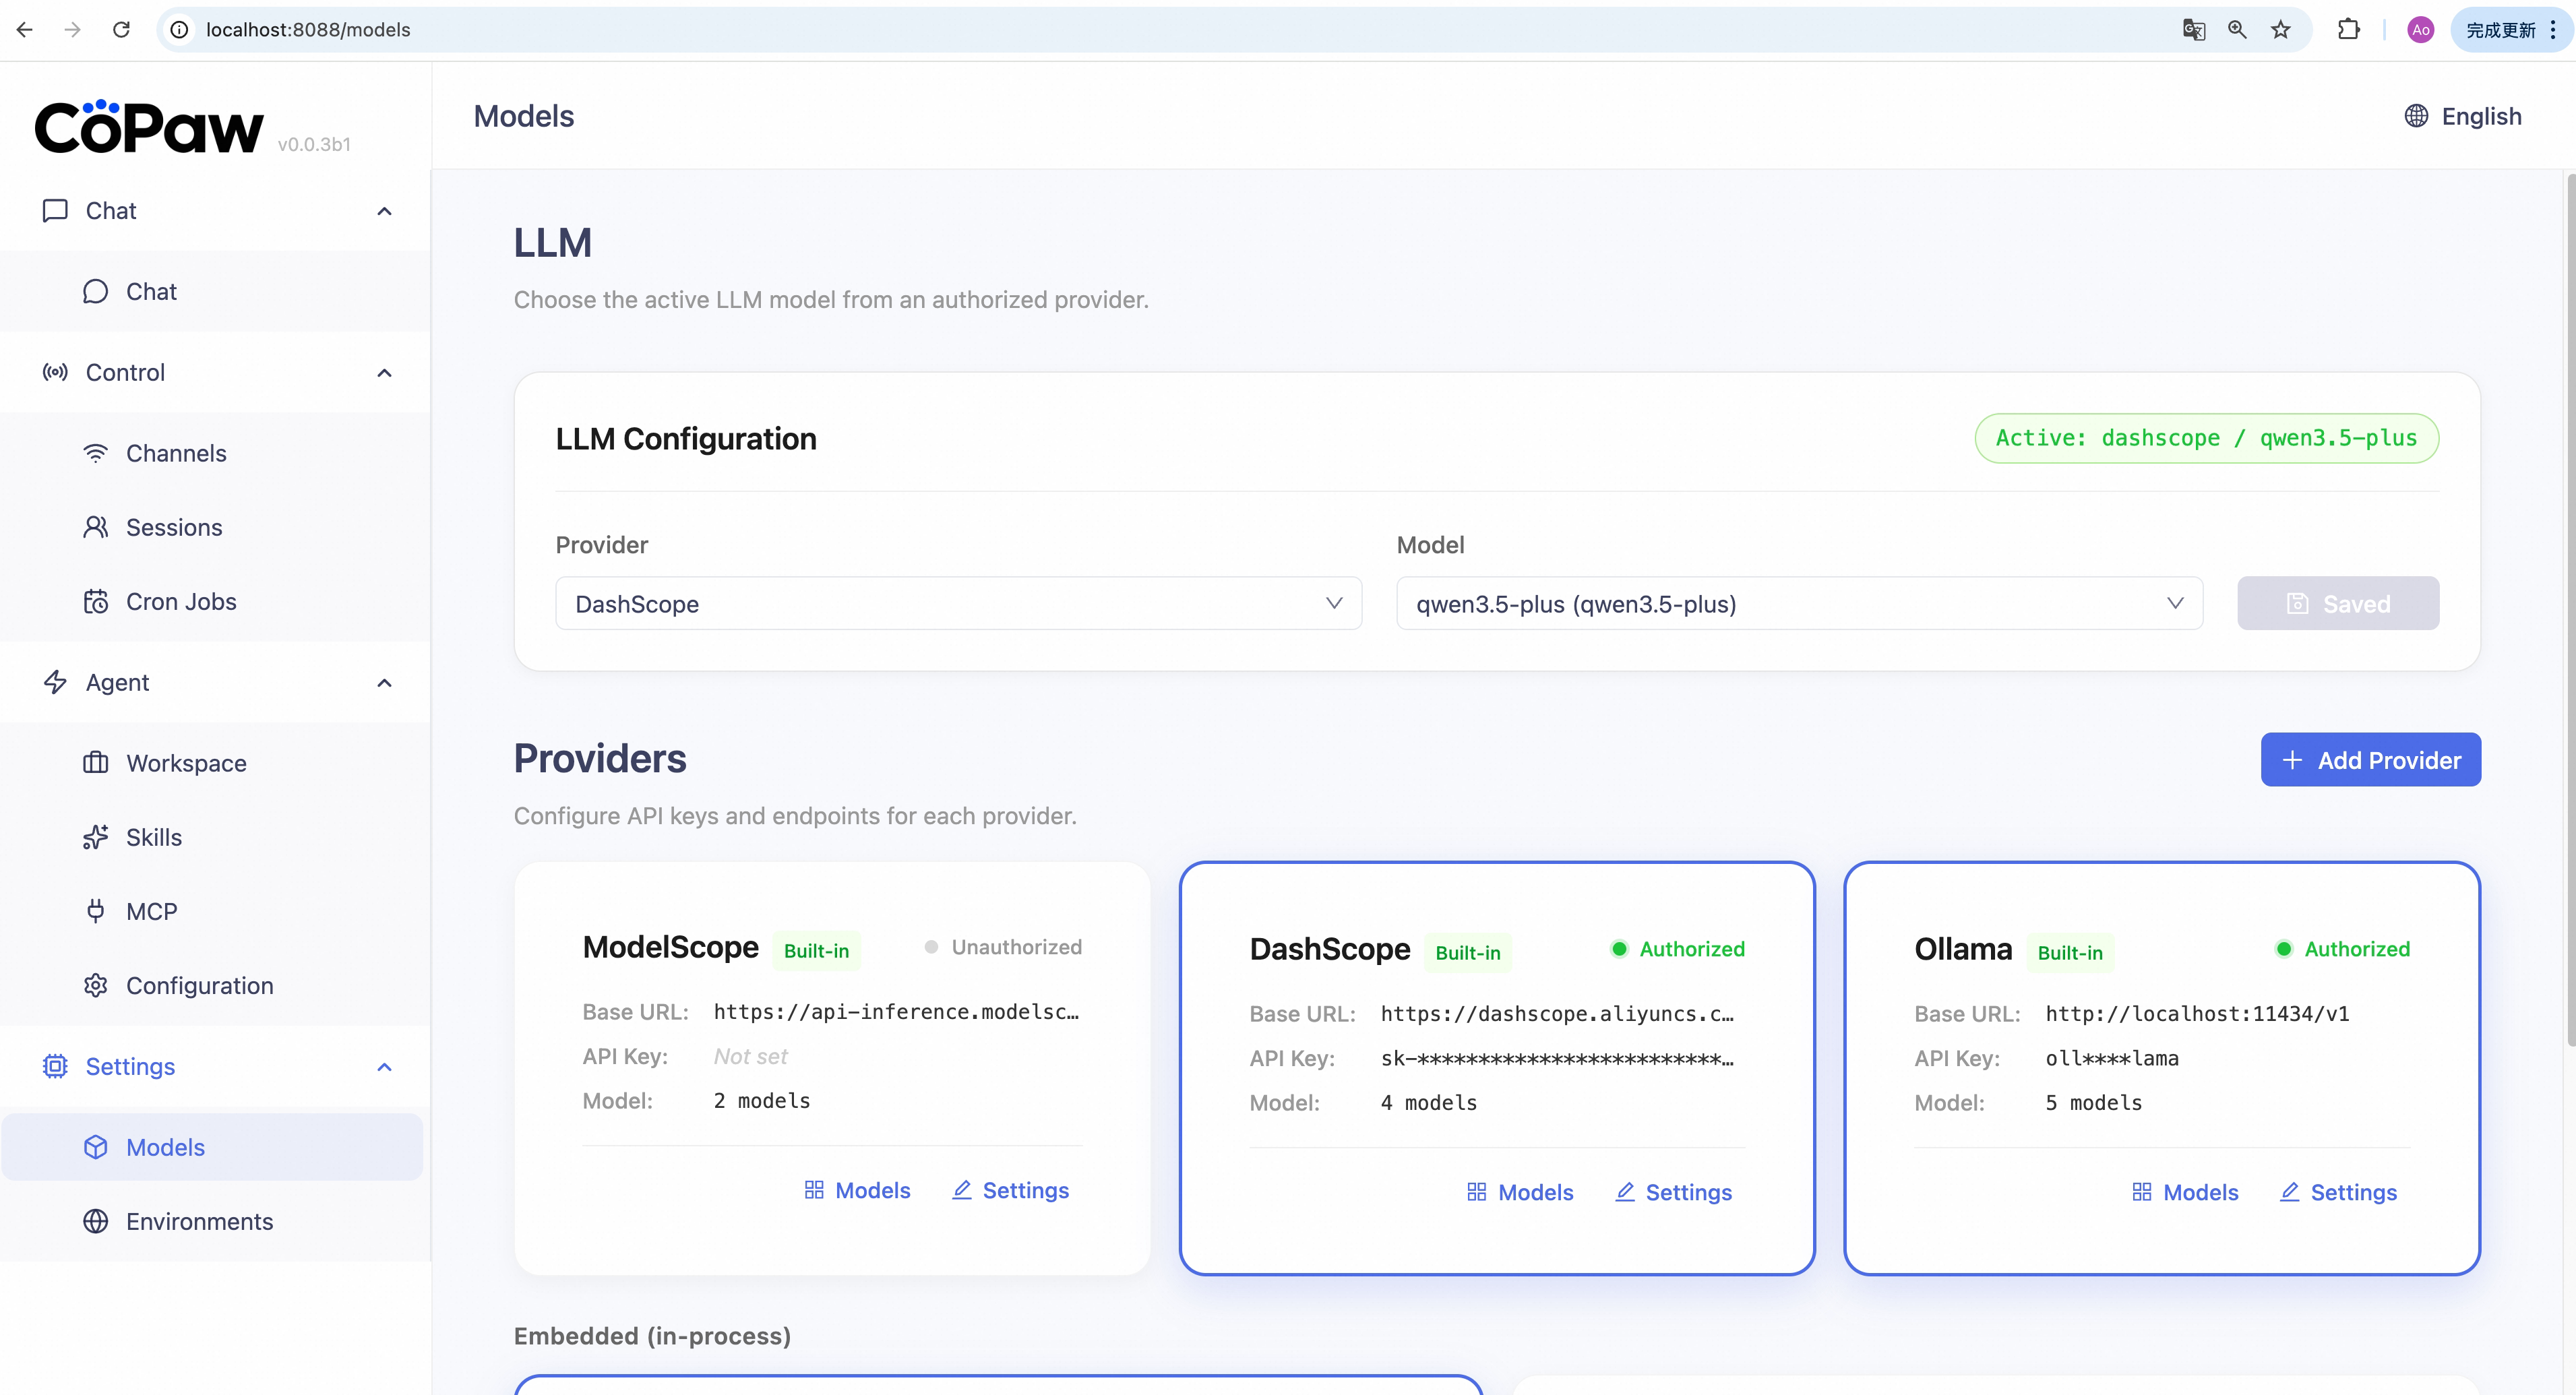Click the browser translate page icon
Image resolution: width=2576 pixels, height=1395 pixels.
pos(2193,30)
